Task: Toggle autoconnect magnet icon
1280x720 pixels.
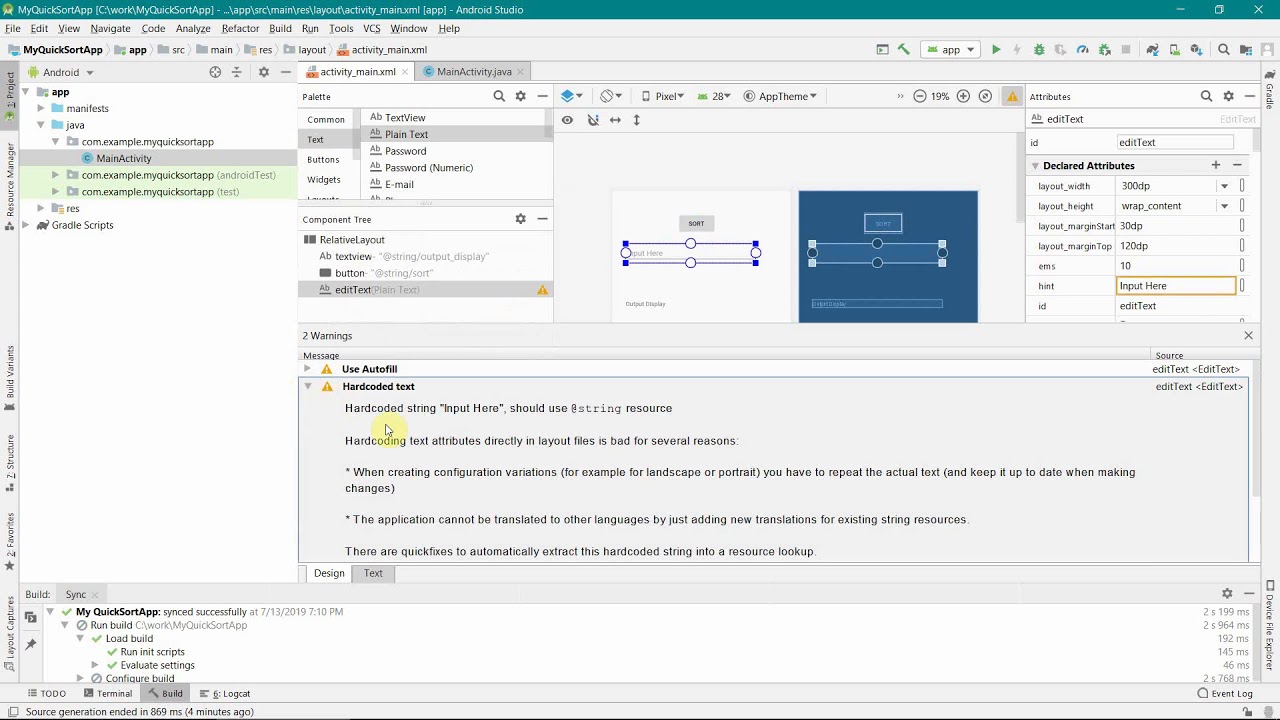Action: click(x=593, y=120)
